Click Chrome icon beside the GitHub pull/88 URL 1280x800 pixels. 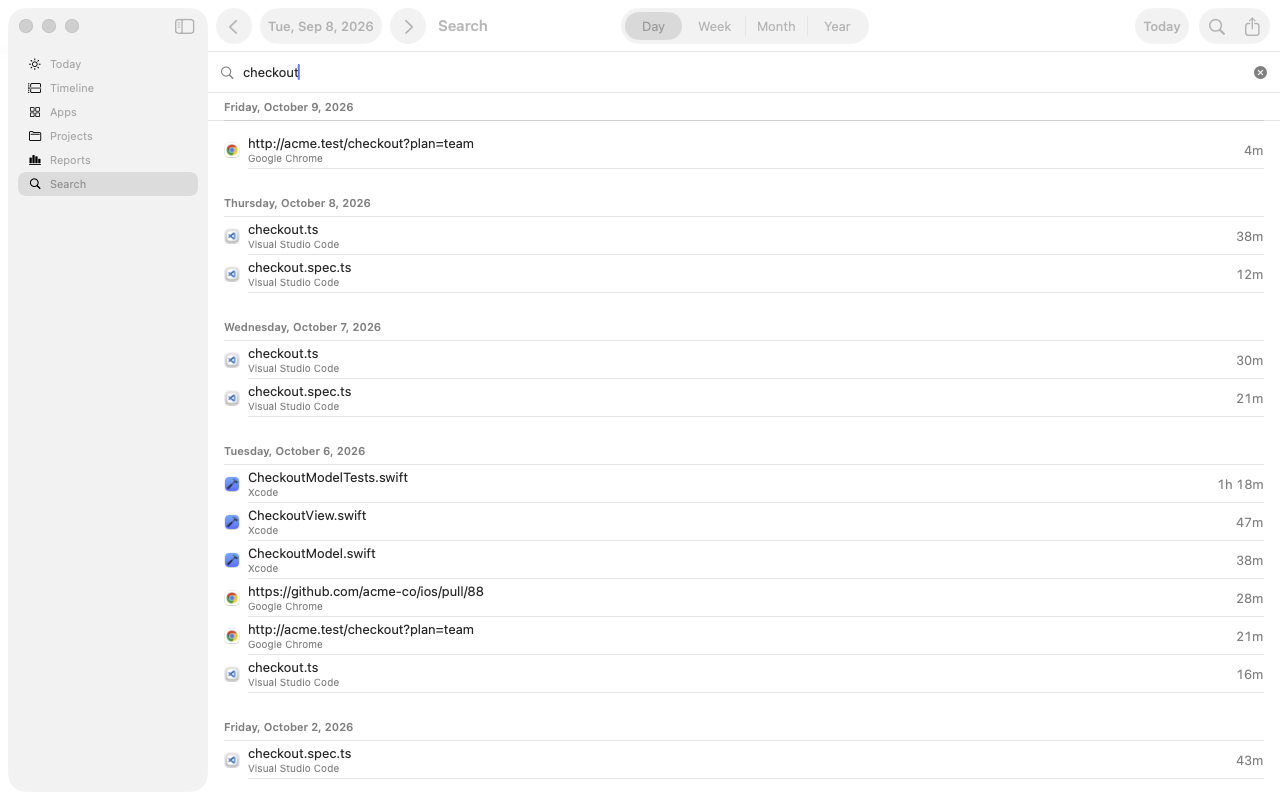tap(232, 598)
